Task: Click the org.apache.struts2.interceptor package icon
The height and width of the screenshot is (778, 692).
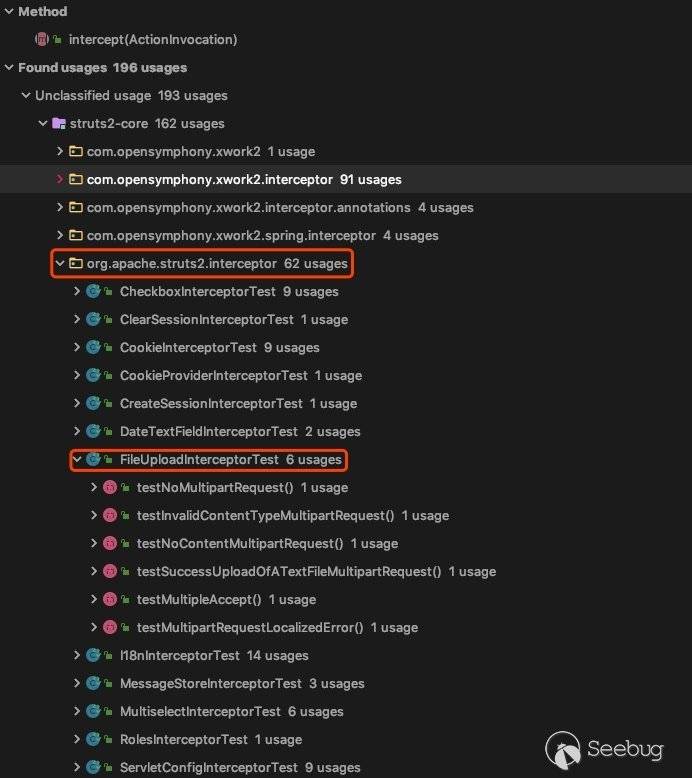Action: pos(76,264)
